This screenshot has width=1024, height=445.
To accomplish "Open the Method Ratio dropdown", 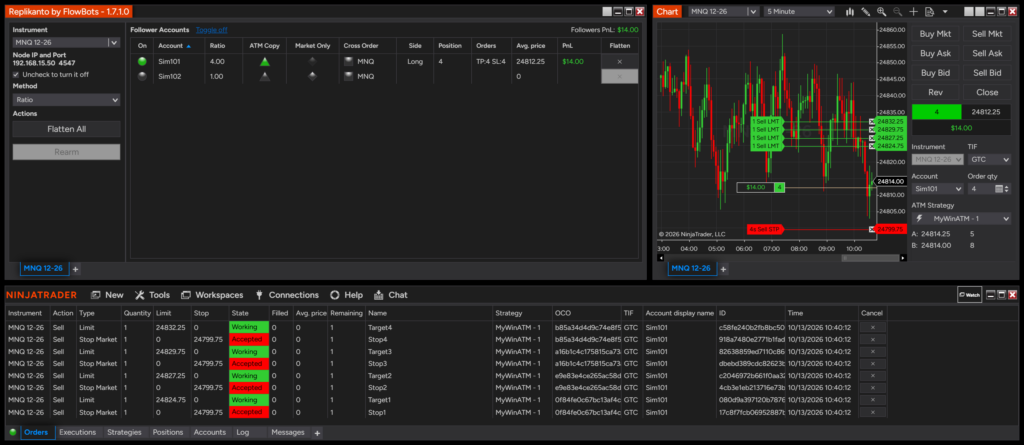I will click(x=66, y=100).
